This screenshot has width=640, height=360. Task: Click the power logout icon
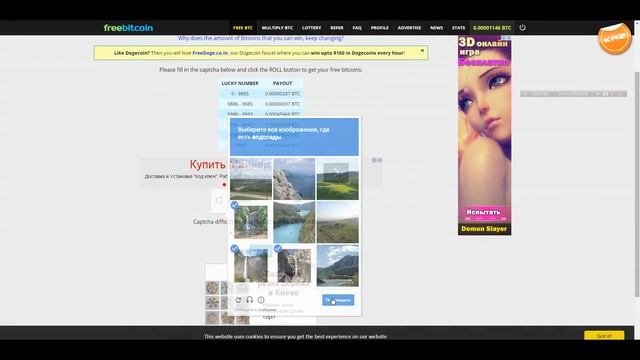click(522, 28)
